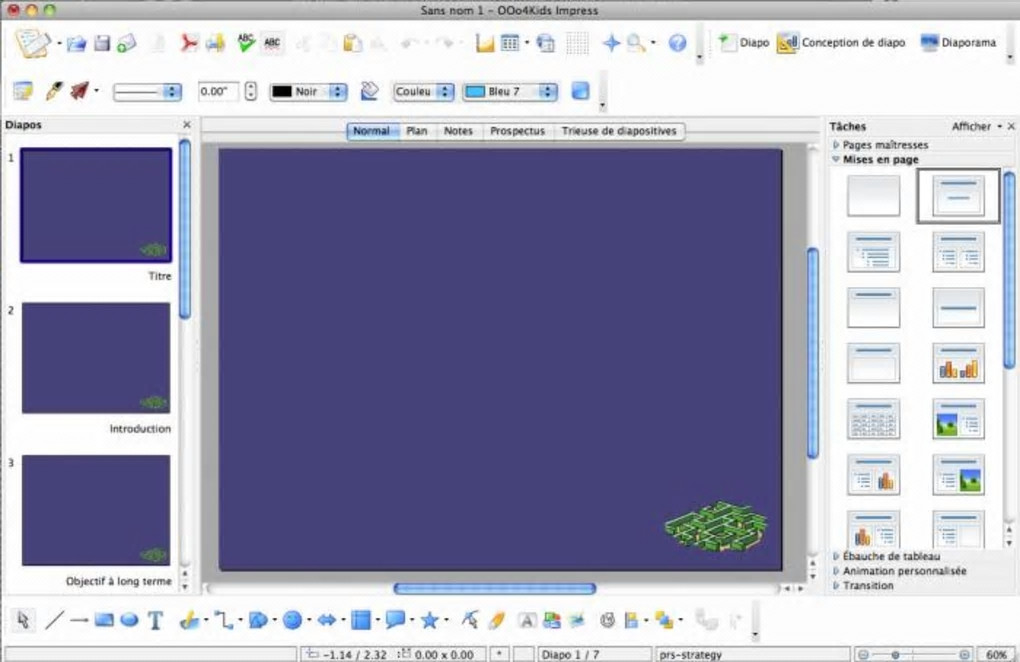The image size is (1020, 662).
Task: Insert a chart icon in top toolbar
Action: point(485,43)
